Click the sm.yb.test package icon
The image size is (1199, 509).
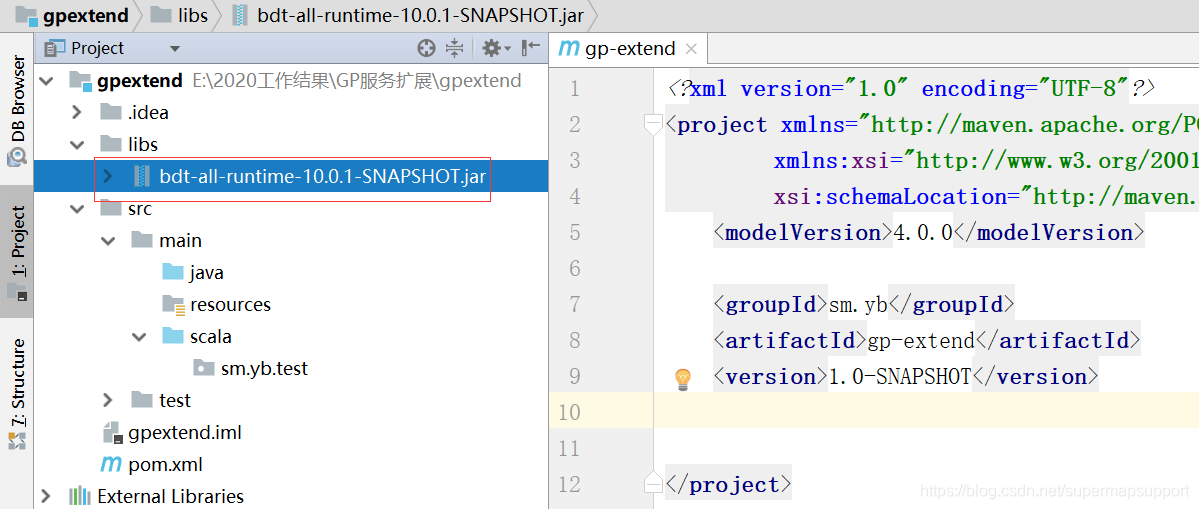203,368
